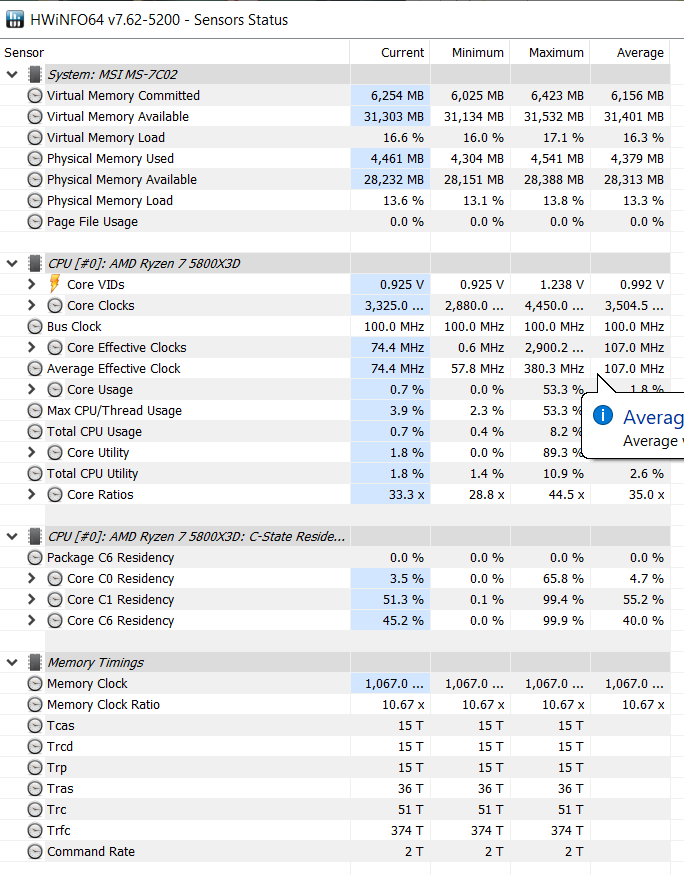Click the Average column header
Image resolution: width=684 pixels, height=875 pixels.
(x=630, y=52)
